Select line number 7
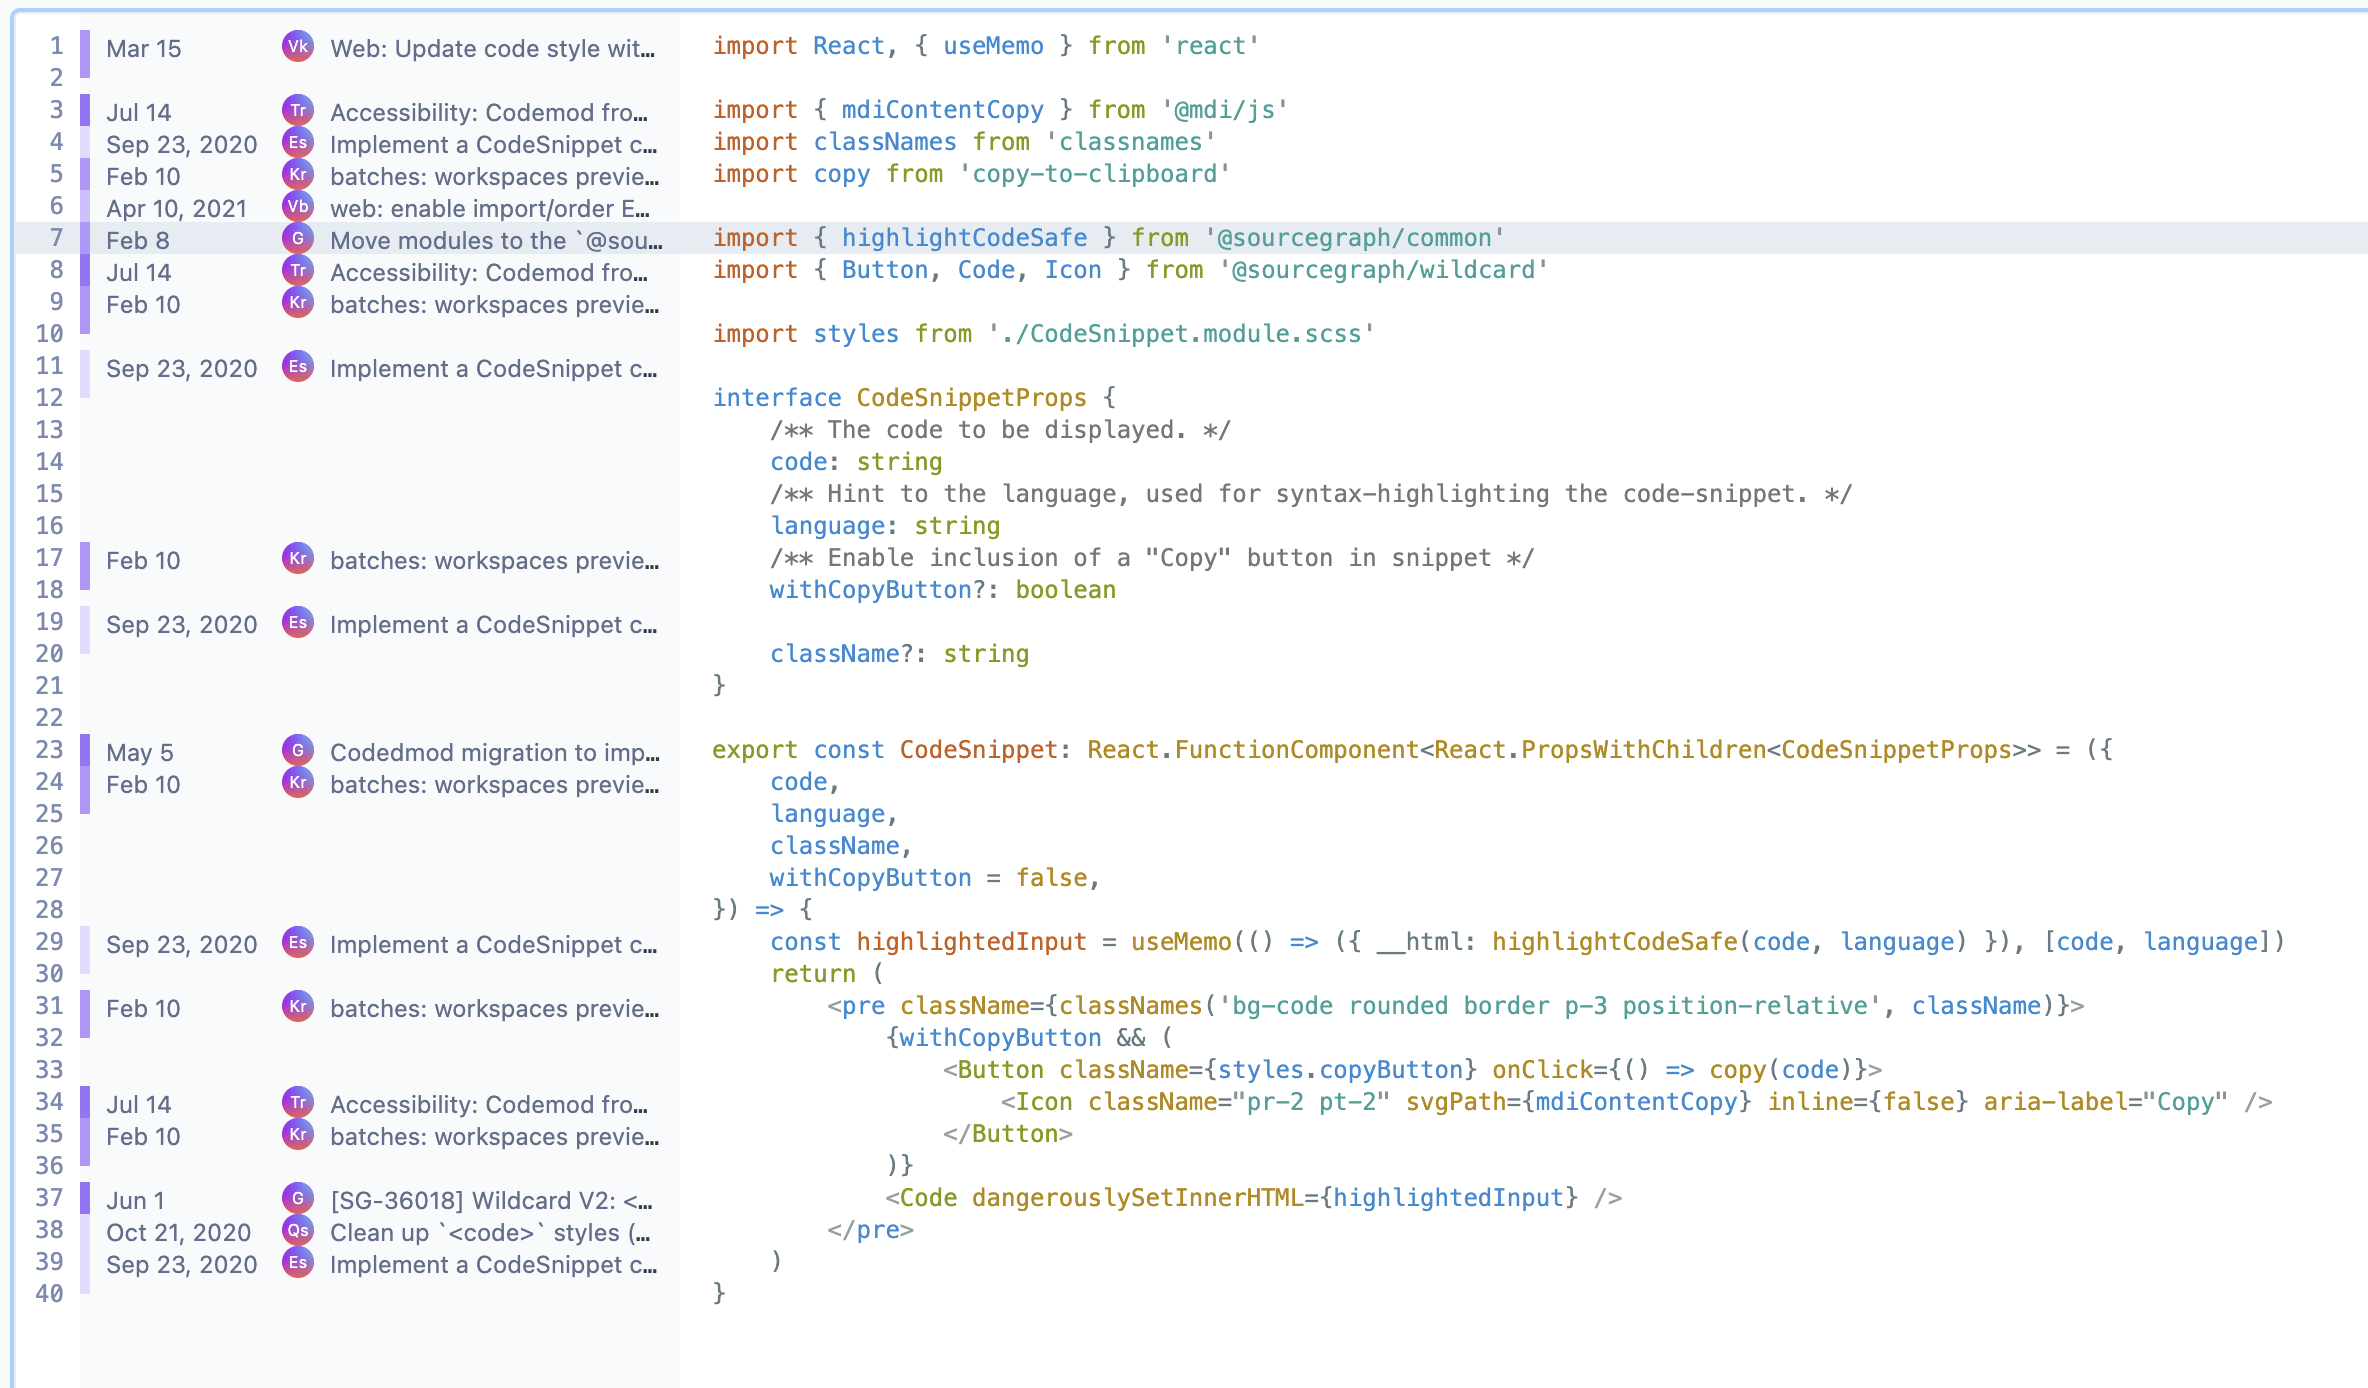 56,238
